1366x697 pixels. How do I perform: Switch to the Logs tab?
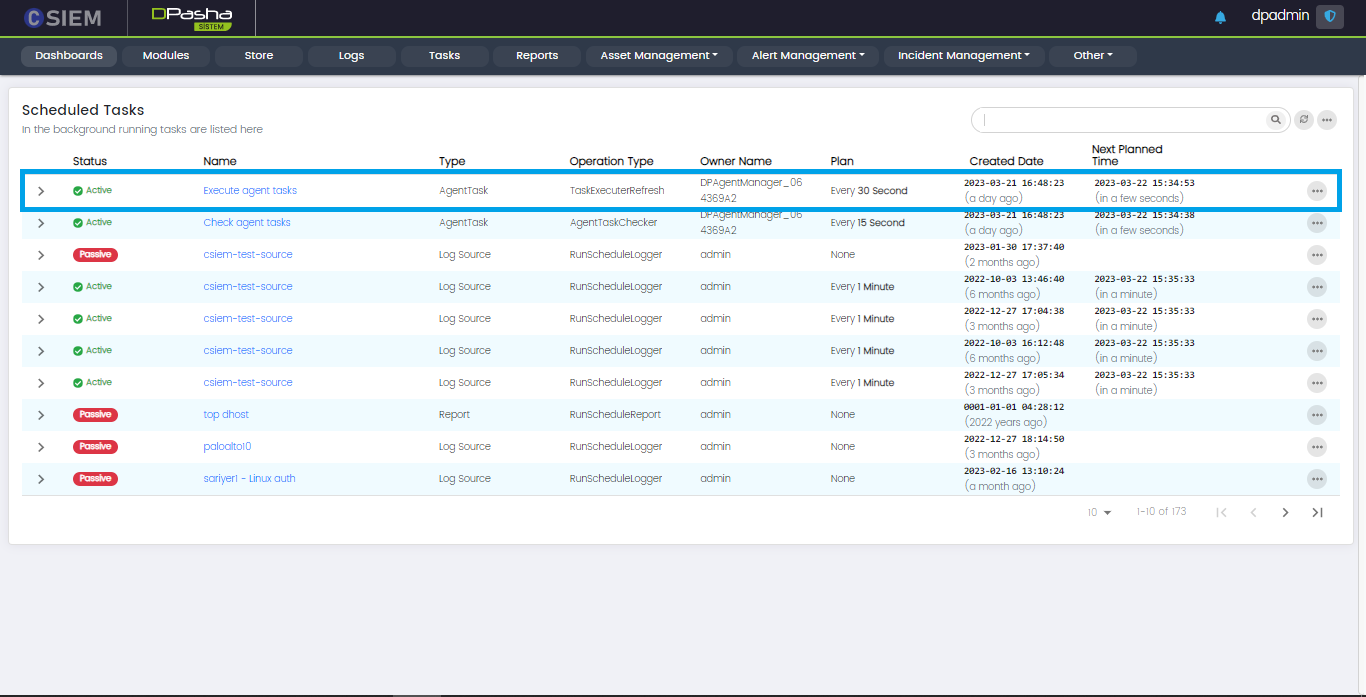point(351,56)
